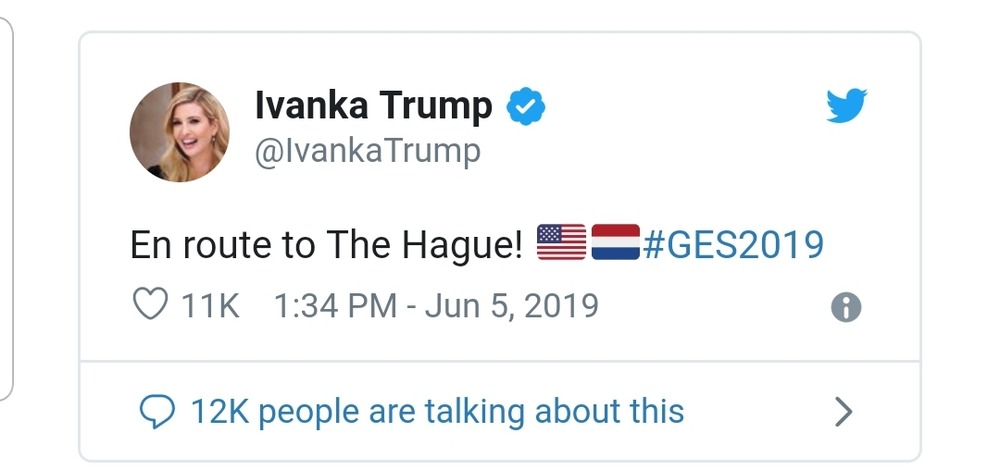Click the Twitter bird logo
This screenshot has width=1000, height=470.
pyautogui.click(x=846, y=105)
